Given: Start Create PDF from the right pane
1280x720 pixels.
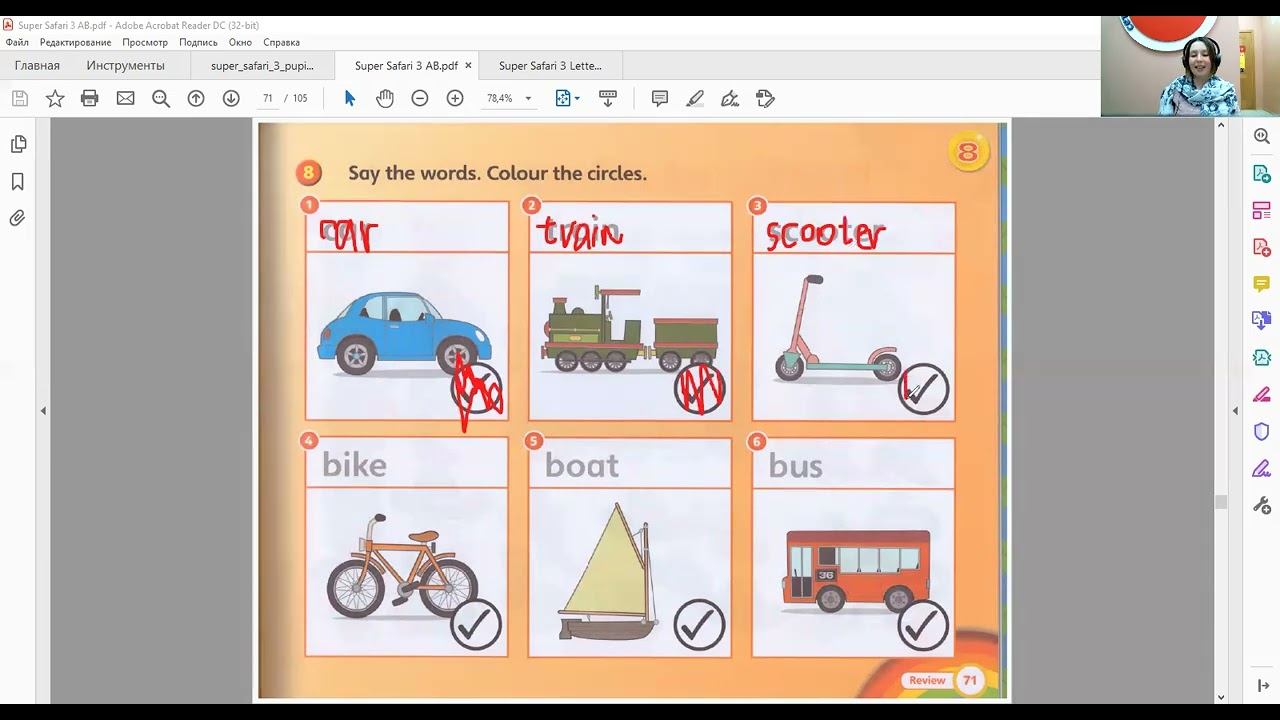Looking at the screenshot, I should pyautogui.click(x=1262, y=247).
